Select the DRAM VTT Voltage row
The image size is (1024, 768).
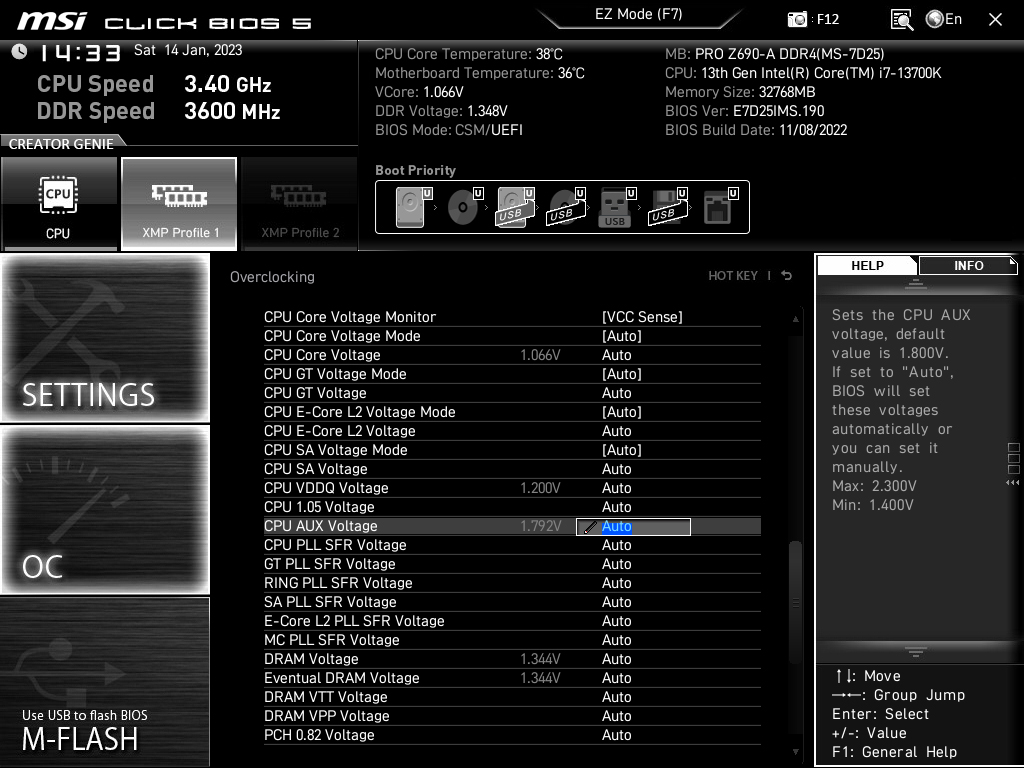(512, 696)
